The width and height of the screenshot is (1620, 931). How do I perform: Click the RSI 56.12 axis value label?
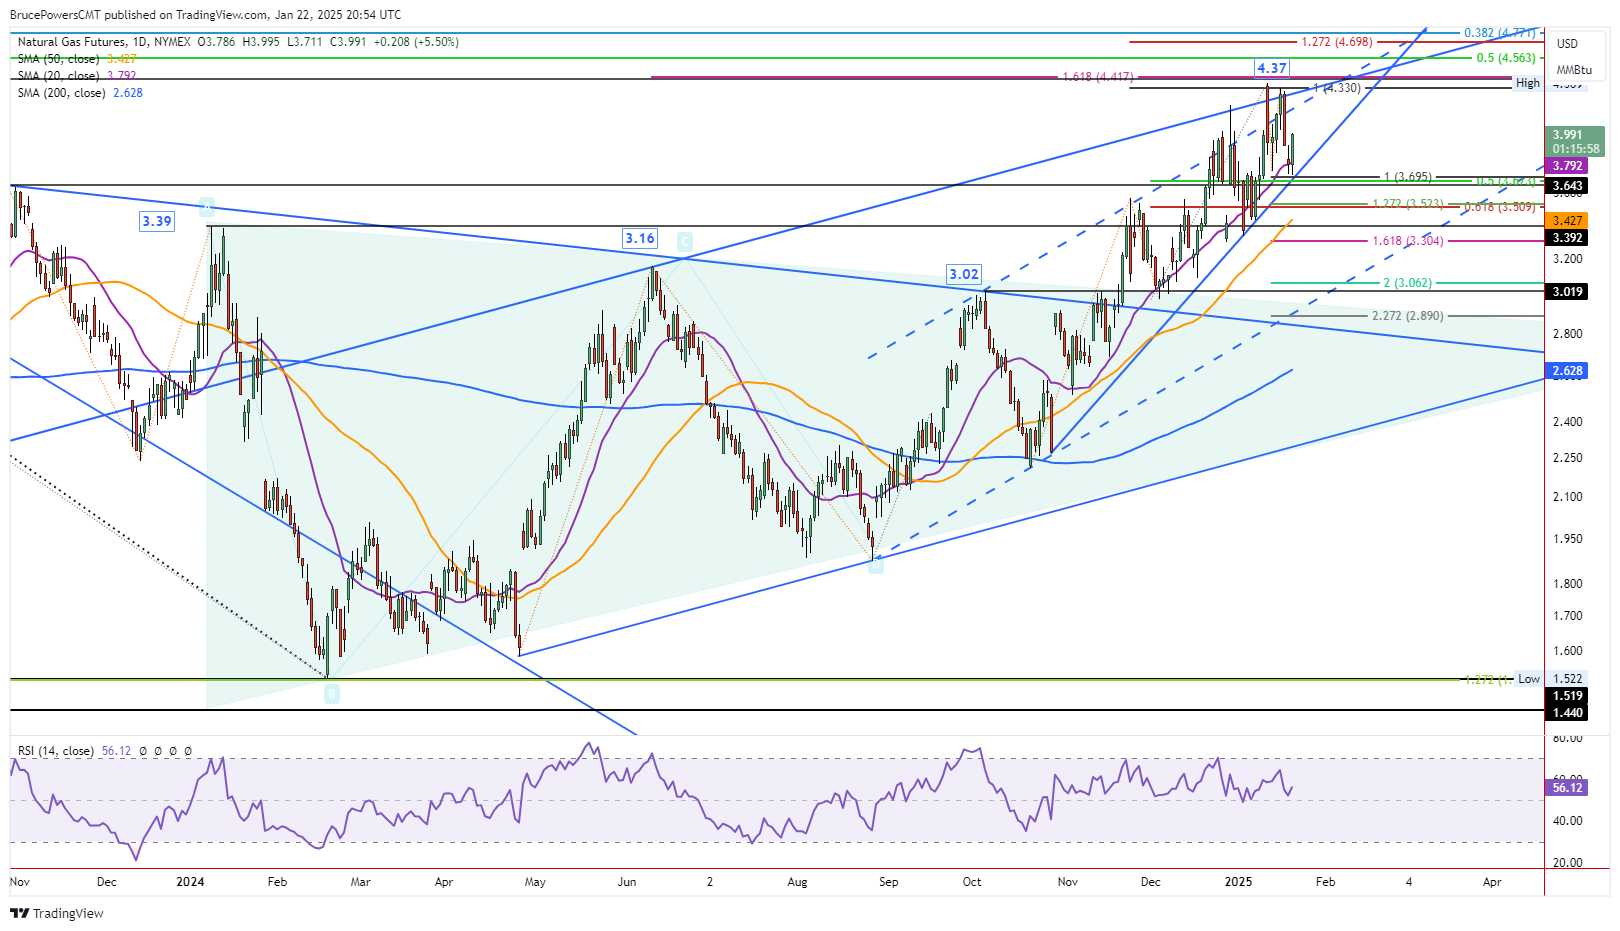click(x=1567, y=788)
